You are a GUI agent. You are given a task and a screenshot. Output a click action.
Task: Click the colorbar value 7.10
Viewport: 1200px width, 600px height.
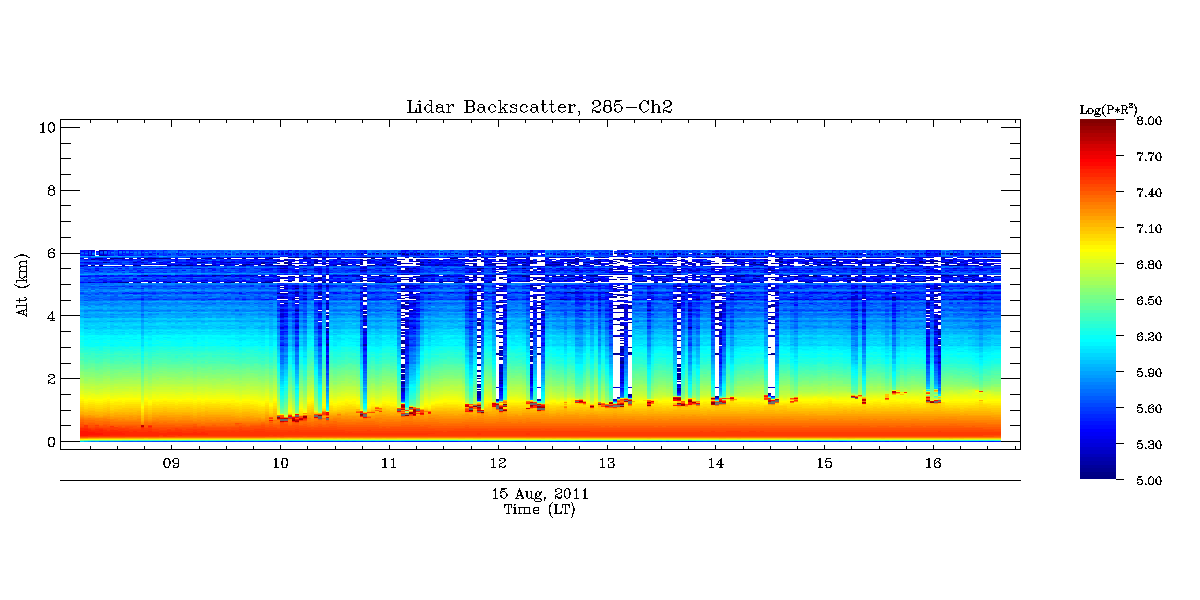pos(1149,229)
